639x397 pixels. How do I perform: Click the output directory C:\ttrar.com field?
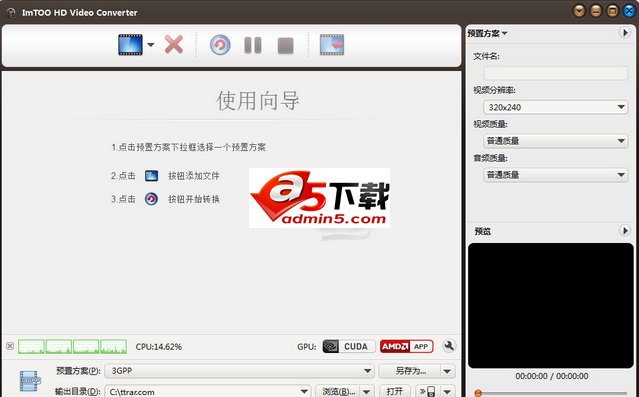point(208,391)
